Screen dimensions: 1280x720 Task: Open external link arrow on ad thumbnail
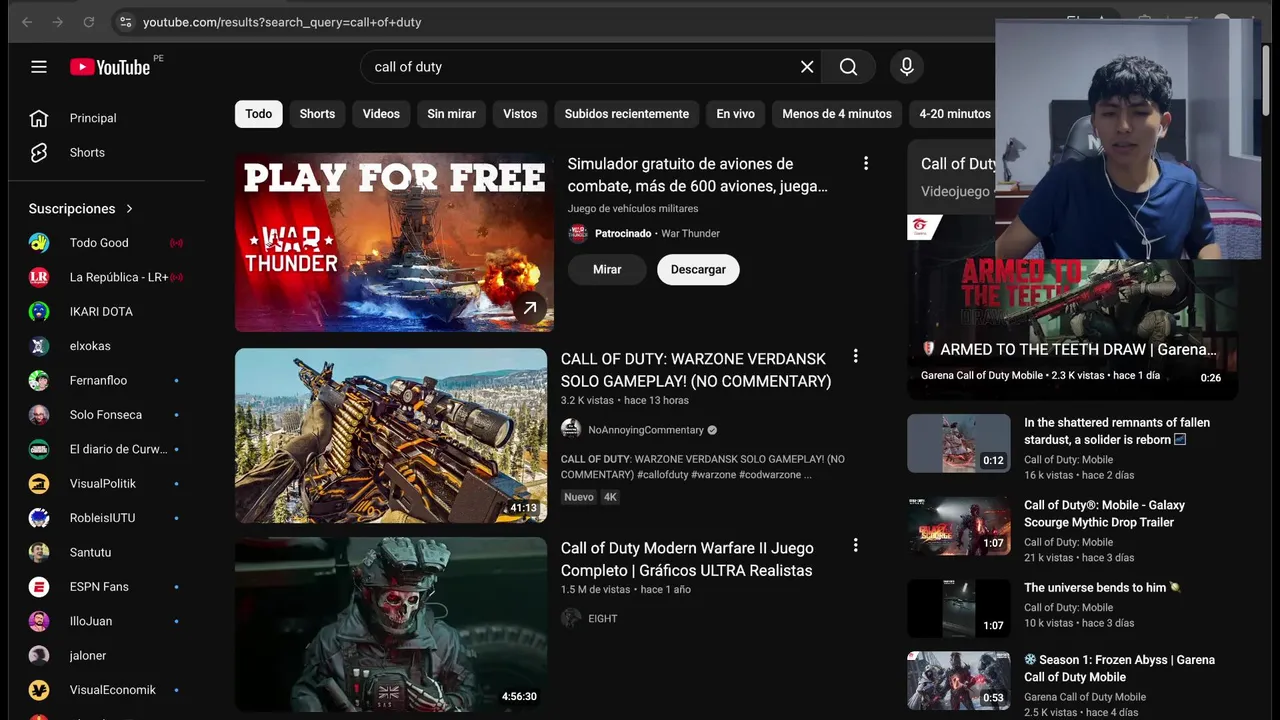[530, 308]
